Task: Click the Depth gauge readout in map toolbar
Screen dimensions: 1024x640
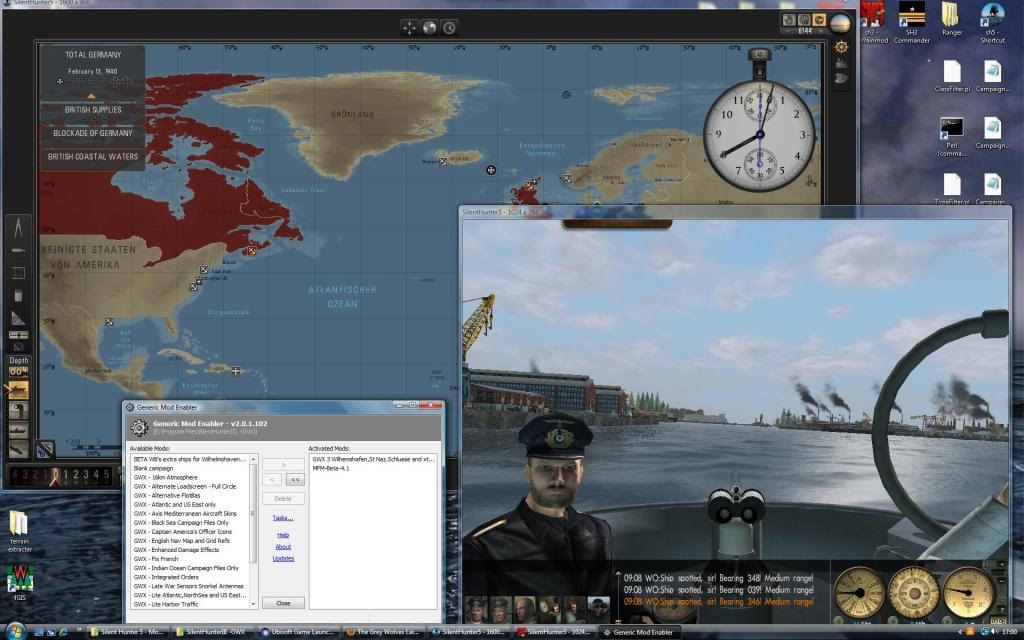Action: click(18, 372)
